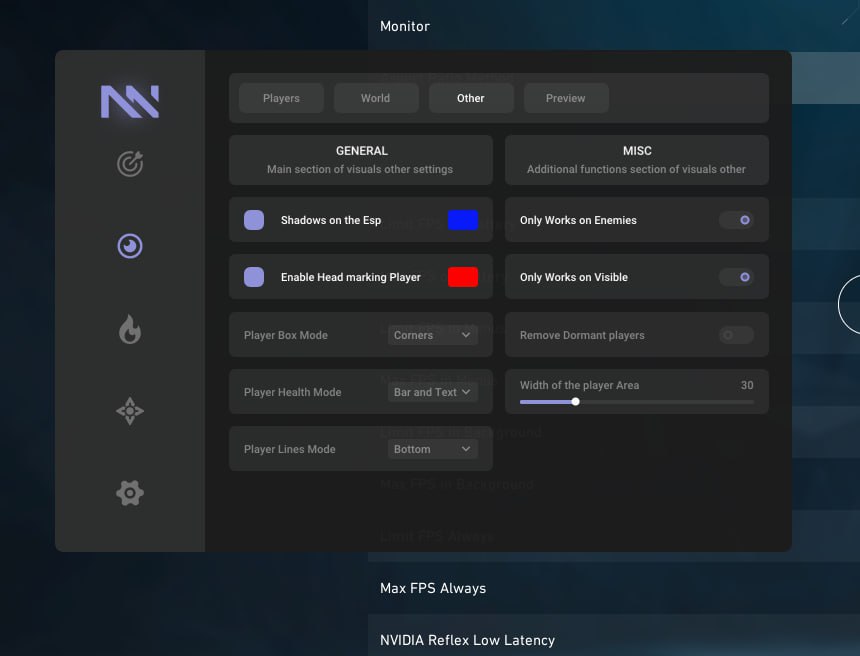Image resolution: width=860 pixels, height=656 pixels.
Task: Enable Remove Dormant players toggle
Action: pyautogui.click(x=737, y=335)
